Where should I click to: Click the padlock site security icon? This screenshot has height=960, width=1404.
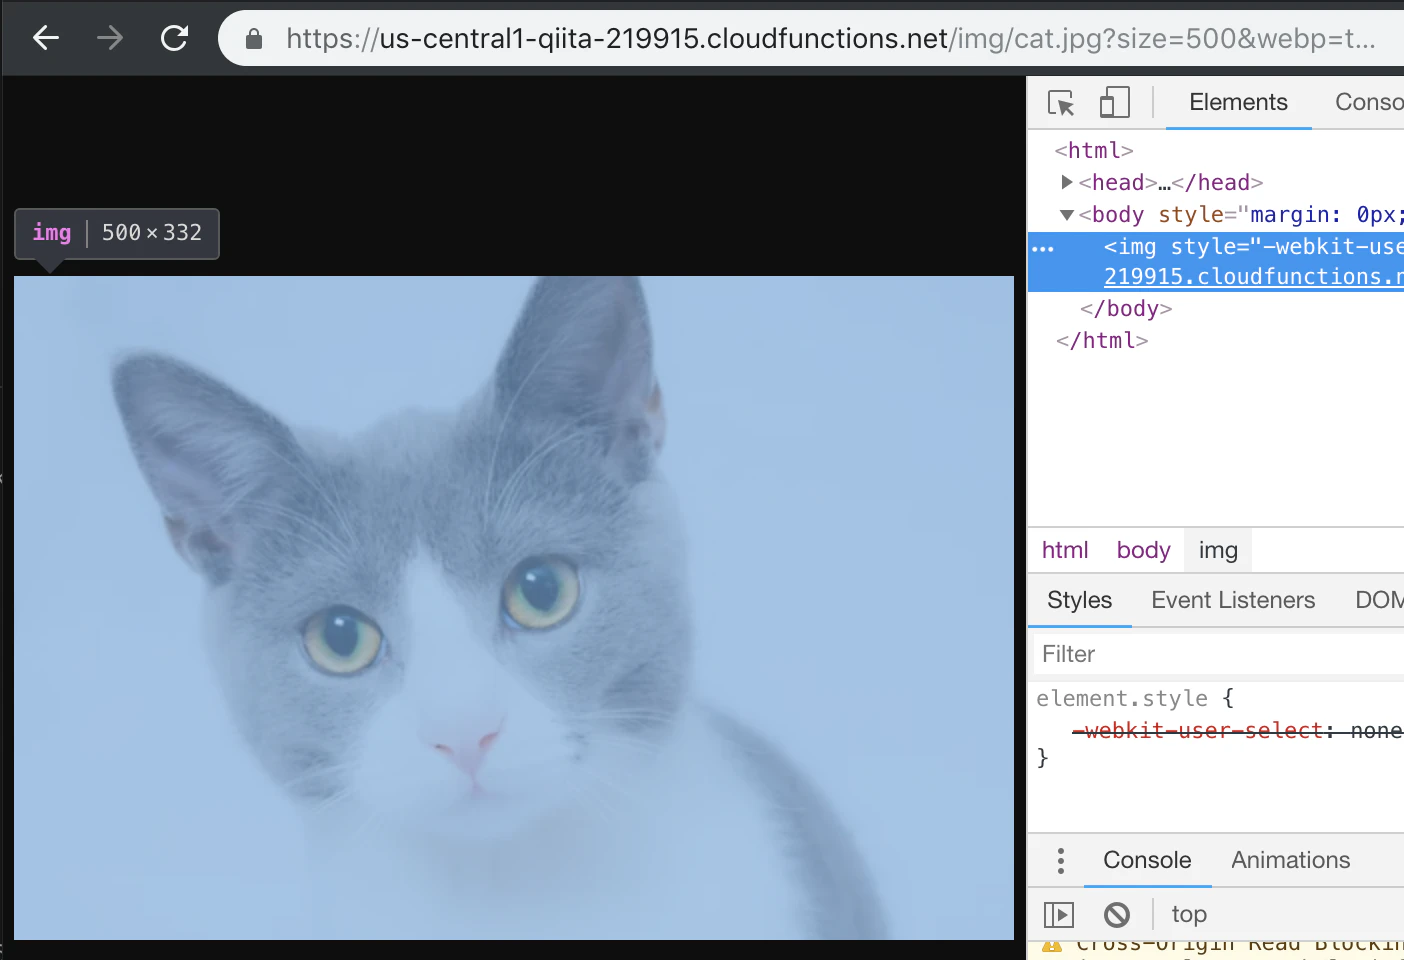point(254,39)
